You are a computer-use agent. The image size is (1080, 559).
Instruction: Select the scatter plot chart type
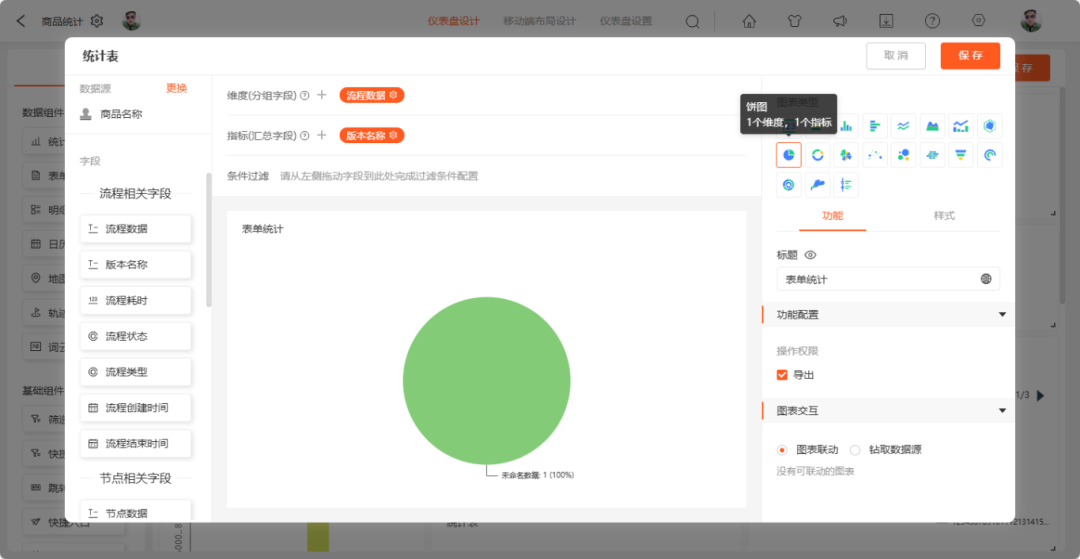pyautogui.click(x=875, y=155)
